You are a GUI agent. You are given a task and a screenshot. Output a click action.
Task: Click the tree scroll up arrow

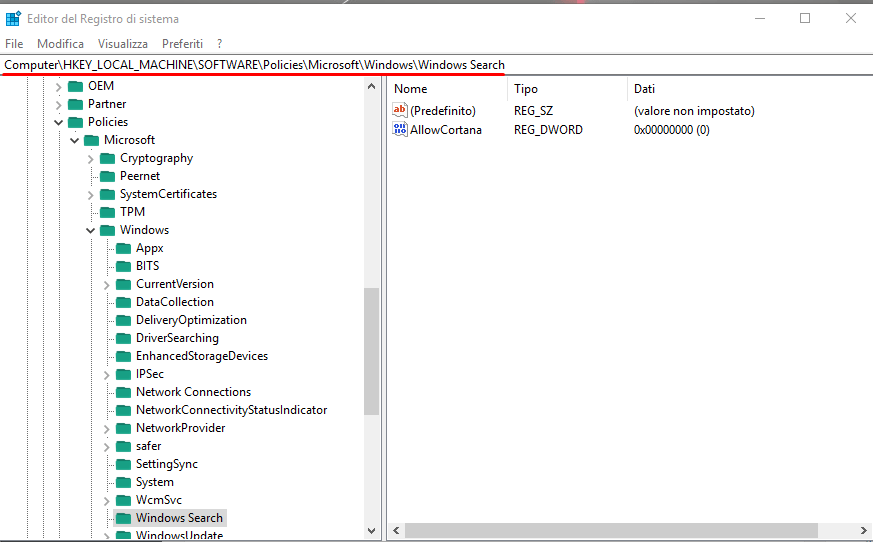click(371, 86)
